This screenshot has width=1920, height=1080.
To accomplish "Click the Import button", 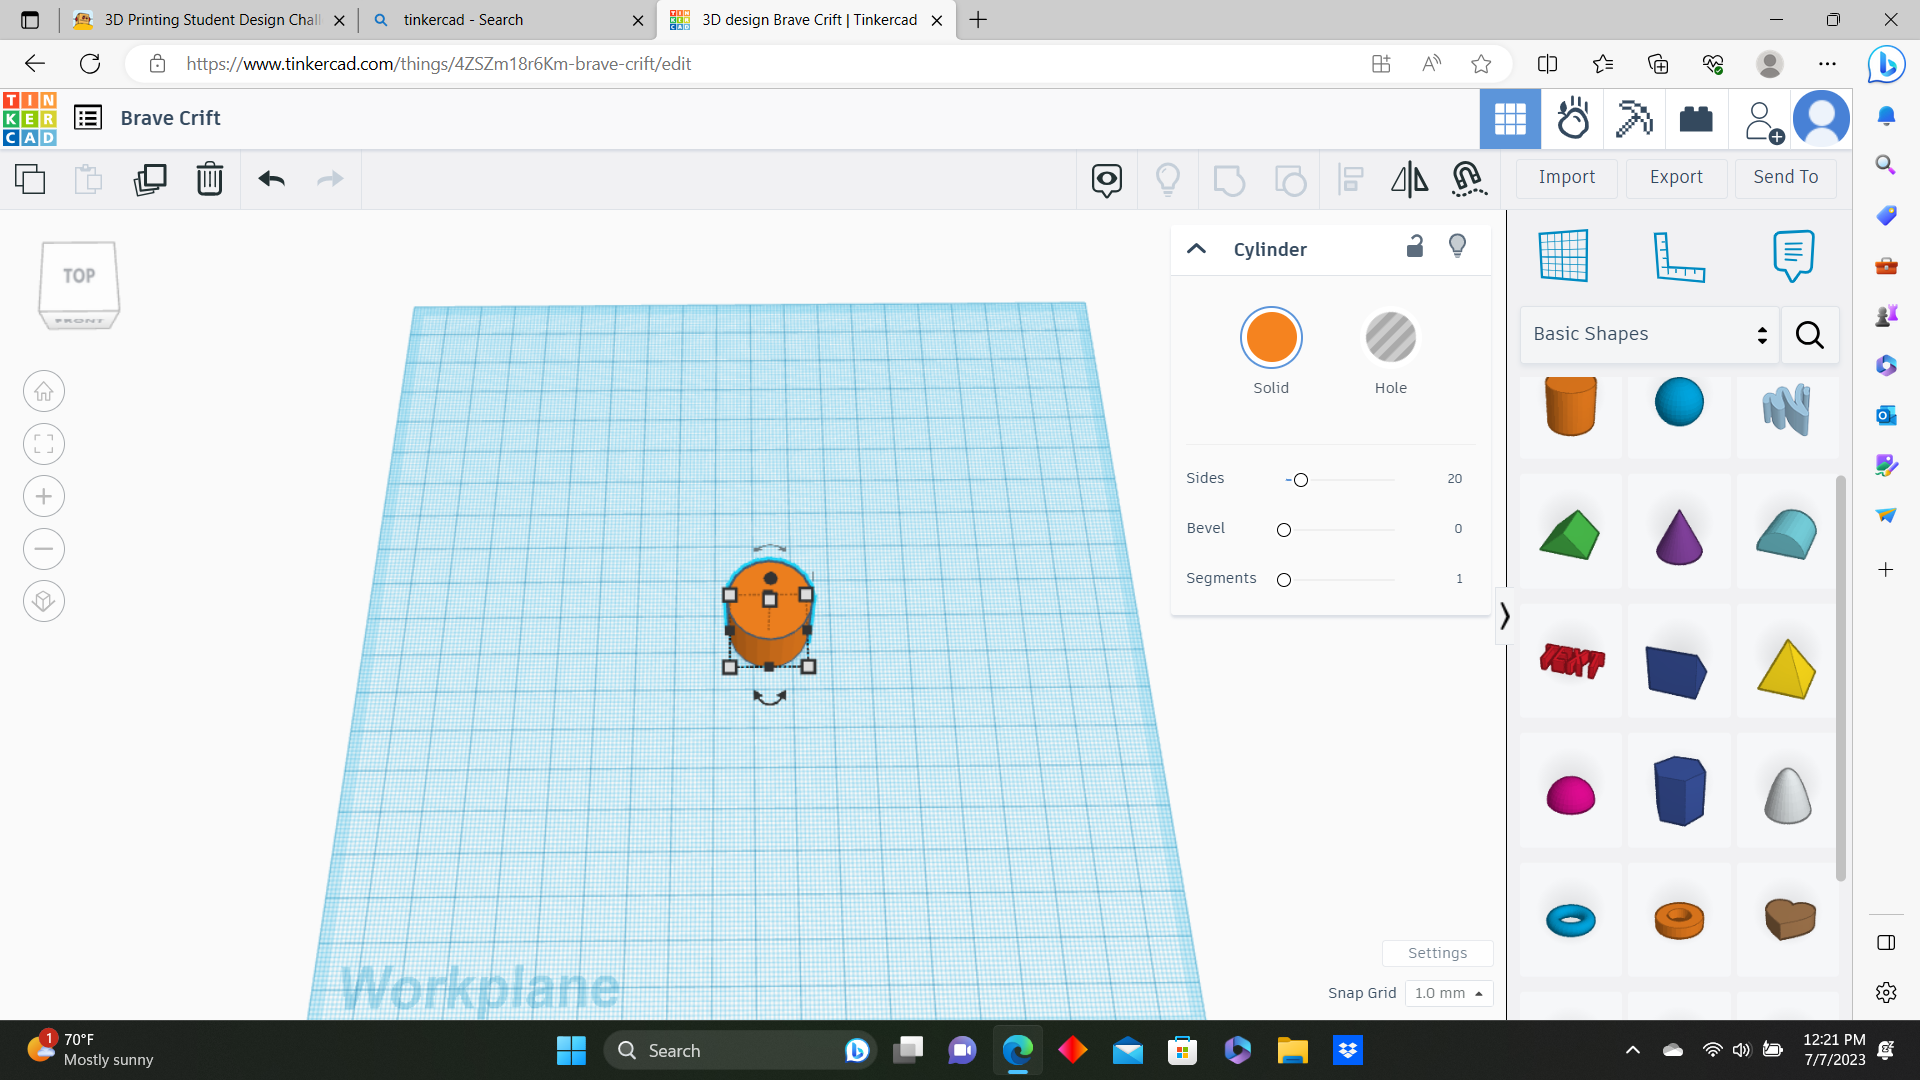I will click(x=1566, y=177).
